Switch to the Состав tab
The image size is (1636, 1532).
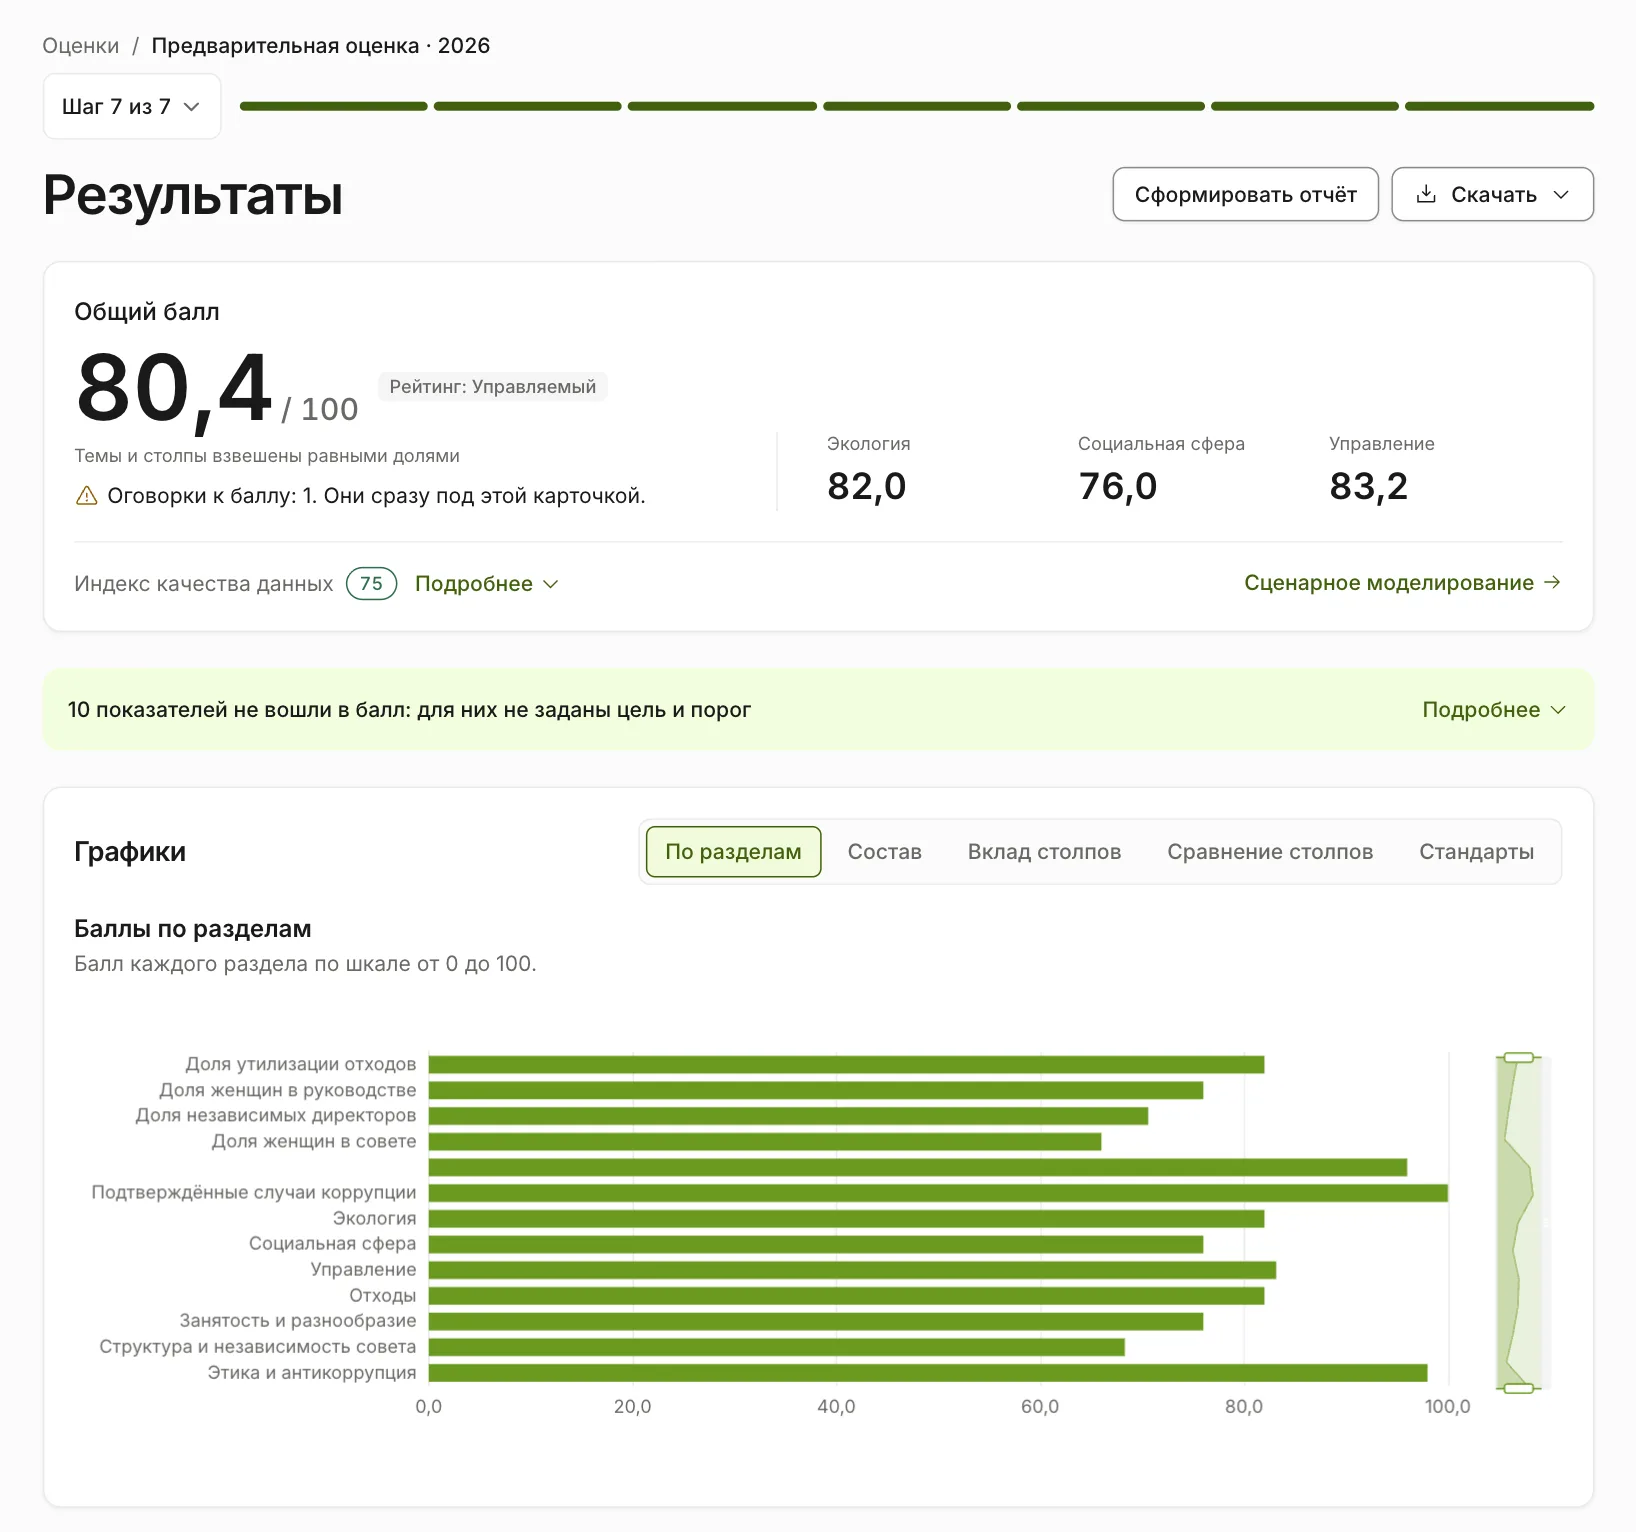(884, 851)
